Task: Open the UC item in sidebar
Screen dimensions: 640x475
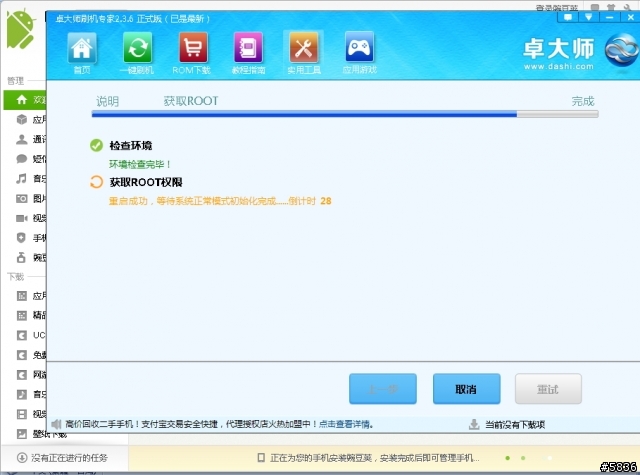Action: (31, 335)
